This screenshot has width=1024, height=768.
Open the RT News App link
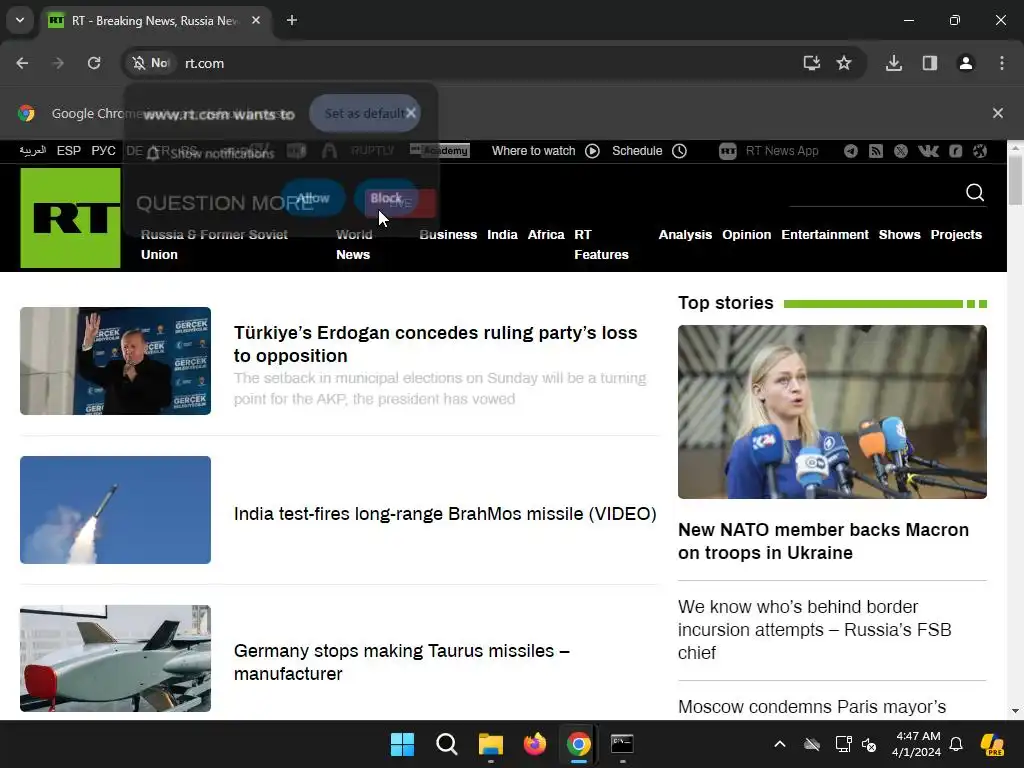coord(769,151)
